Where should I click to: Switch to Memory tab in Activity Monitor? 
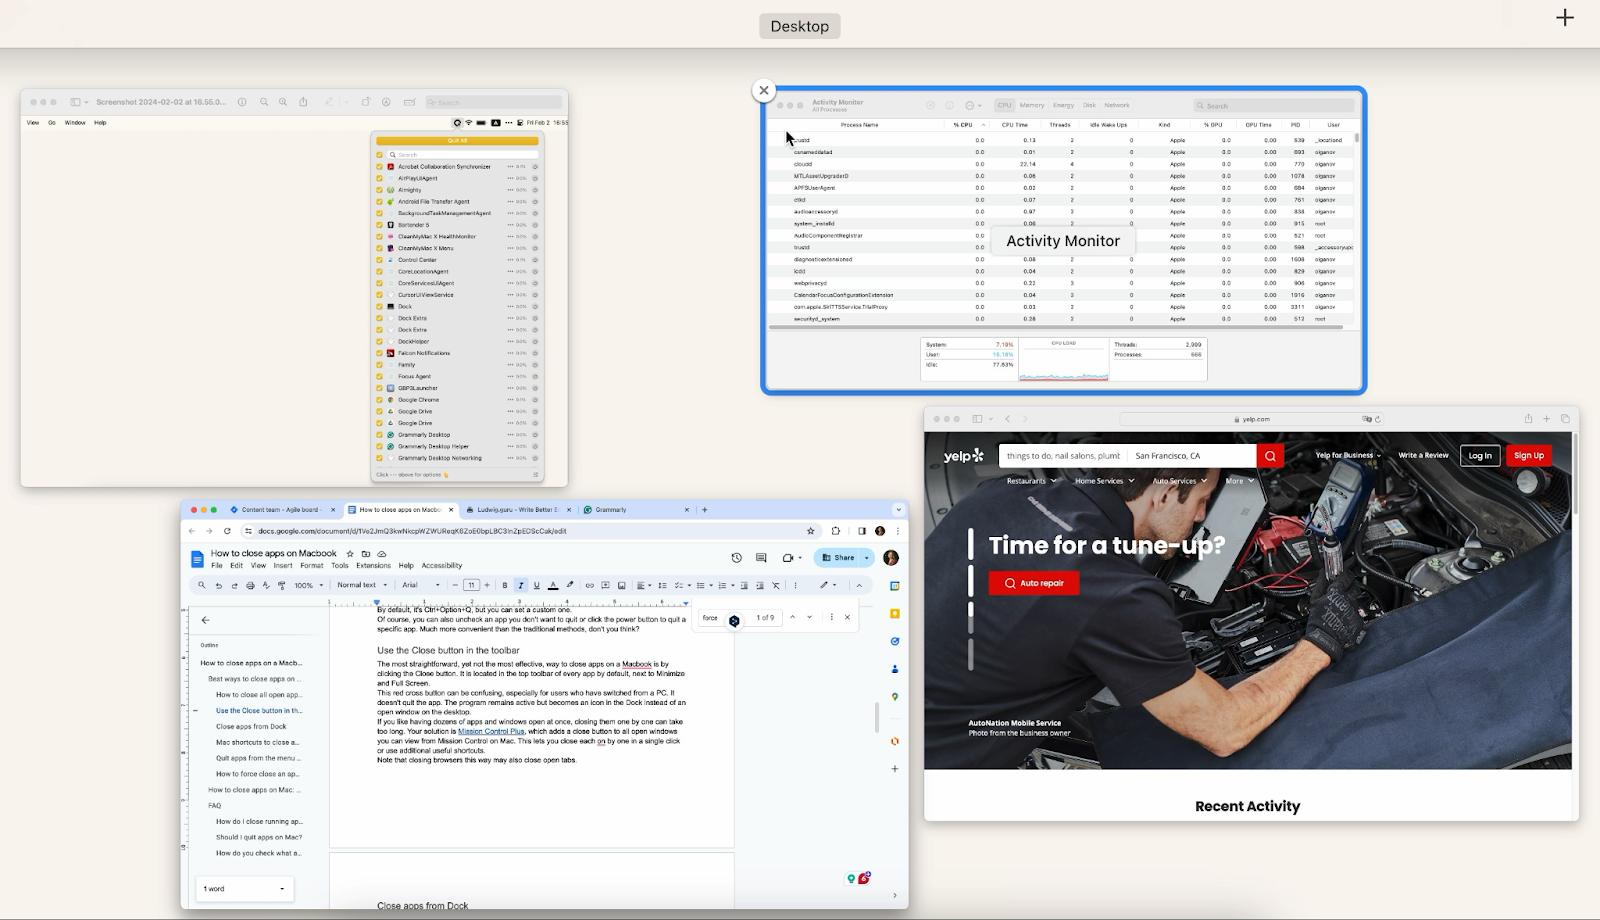click(1032, 105)
